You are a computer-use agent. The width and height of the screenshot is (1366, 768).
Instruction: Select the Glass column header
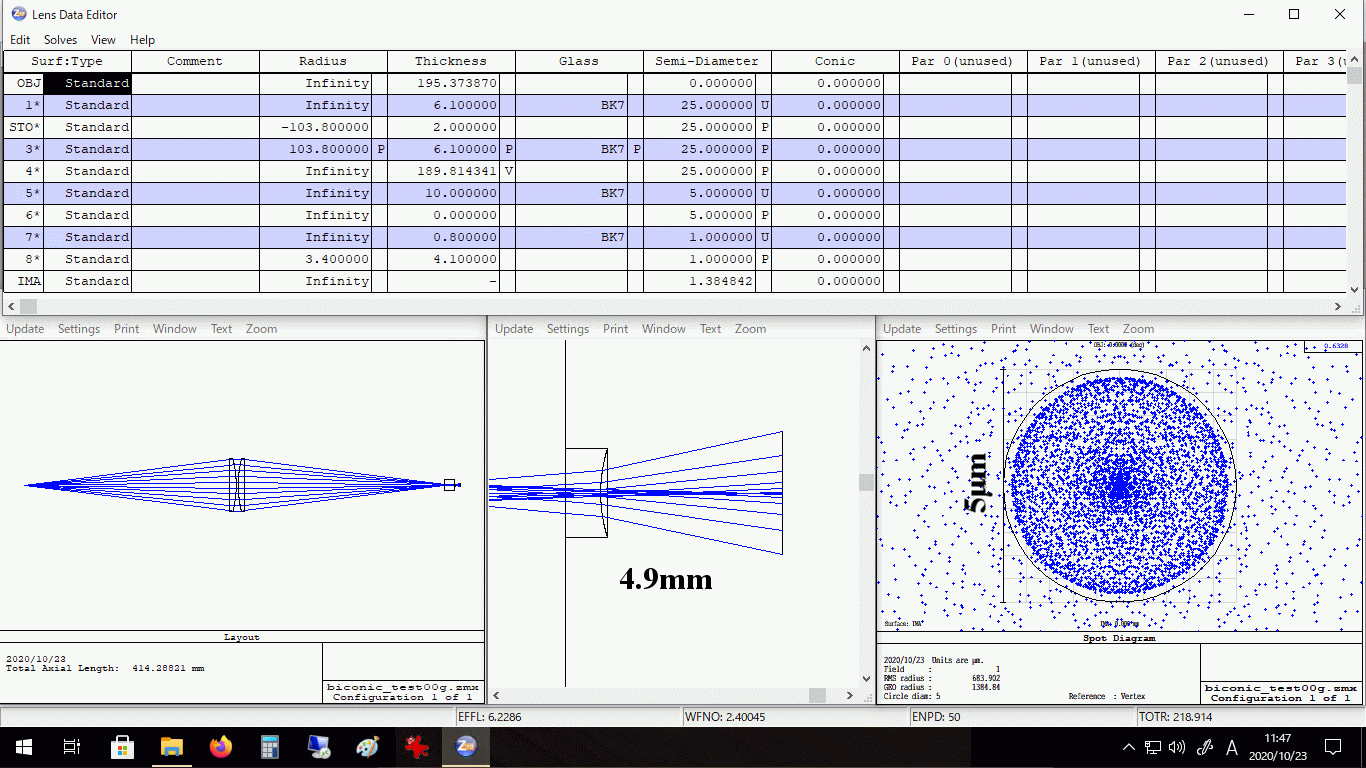(579, 61)
